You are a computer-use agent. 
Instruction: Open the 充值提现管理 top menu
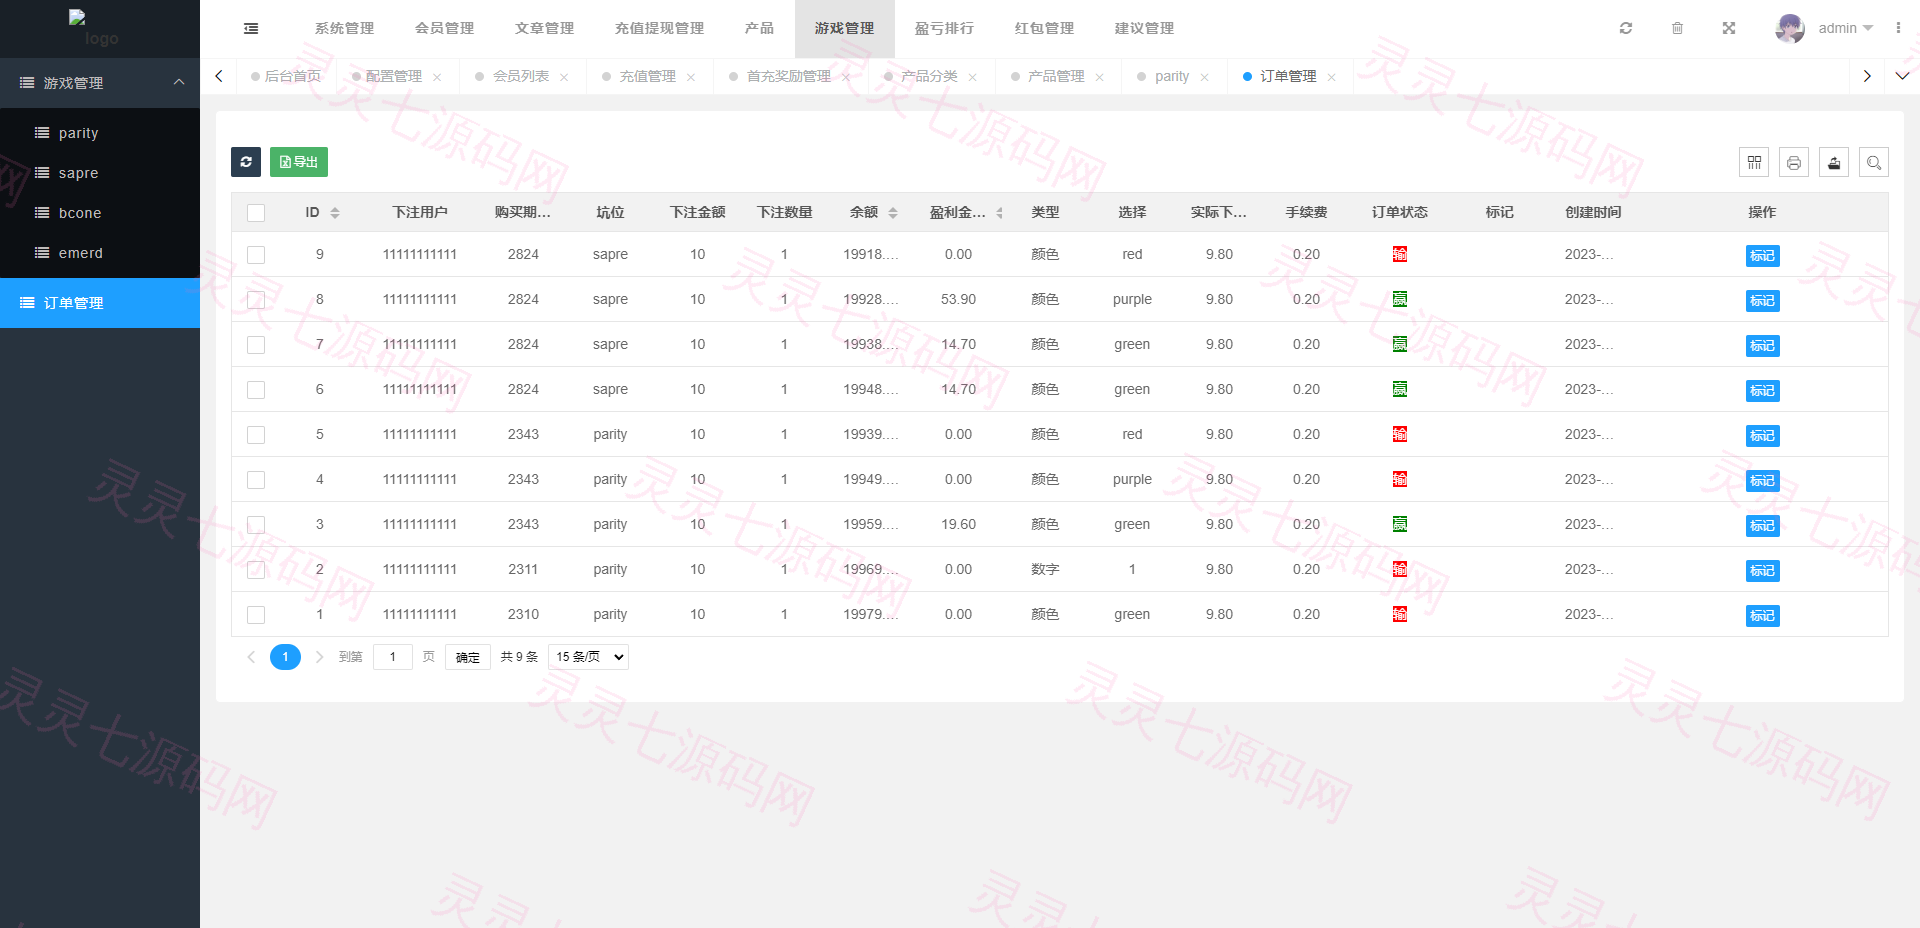click(660, 28)
